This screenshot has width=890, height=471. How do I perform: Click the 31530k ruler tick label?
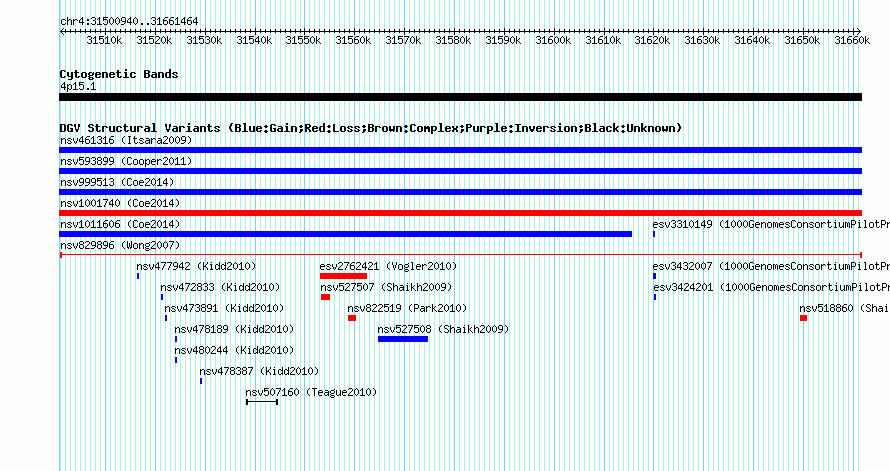(x=204, y=40)
